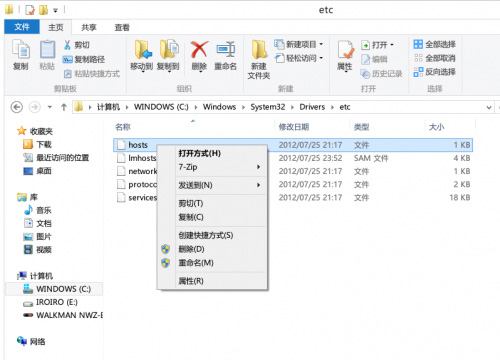Sort by Type (类型) column header

tap(361, 127)
